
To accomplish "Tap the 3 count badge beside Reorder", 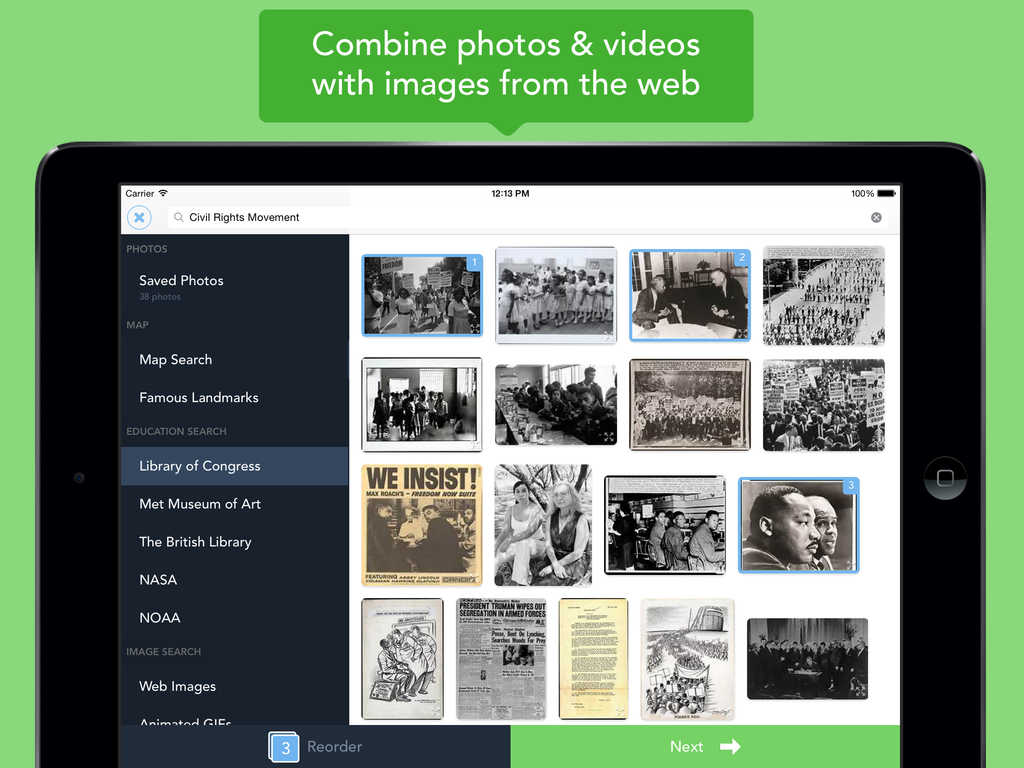I will click(284, 746).
